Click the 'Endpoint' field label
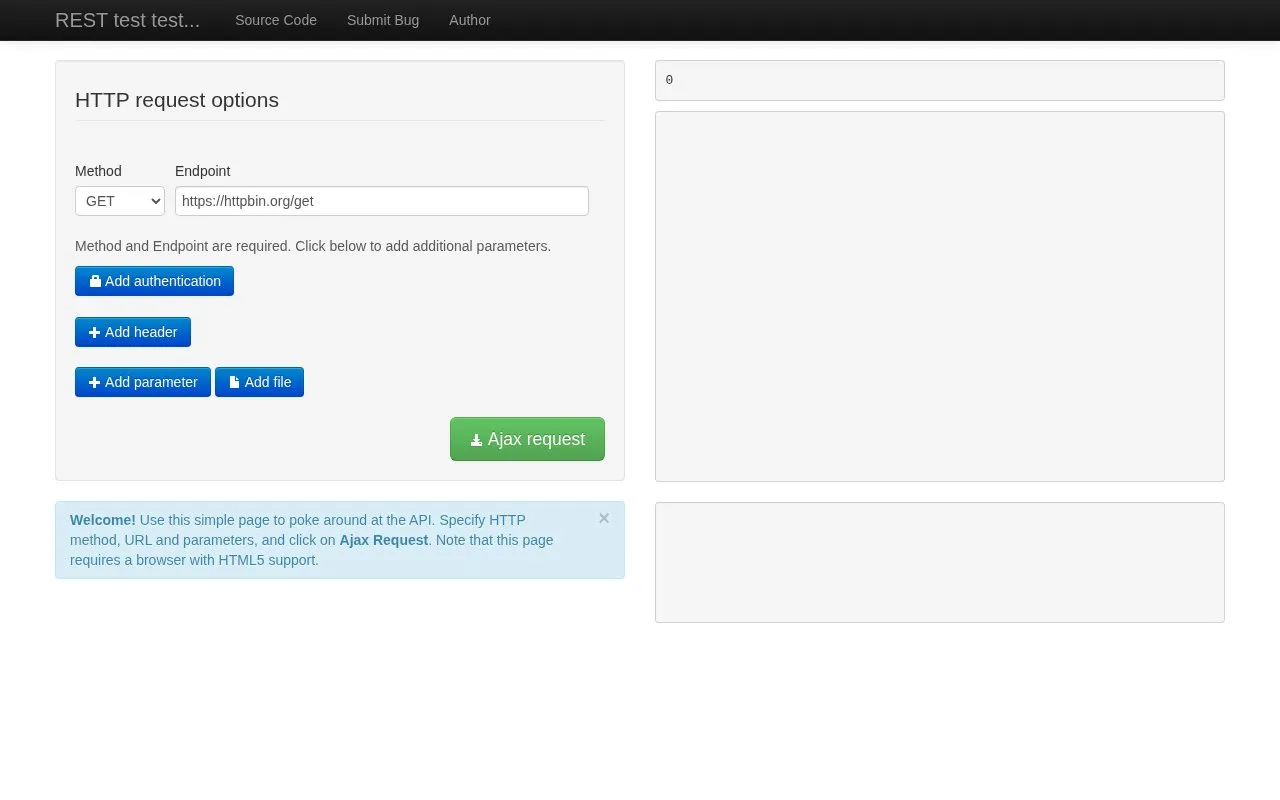The height and width of the screenshot is (800, 1280). 203,171
